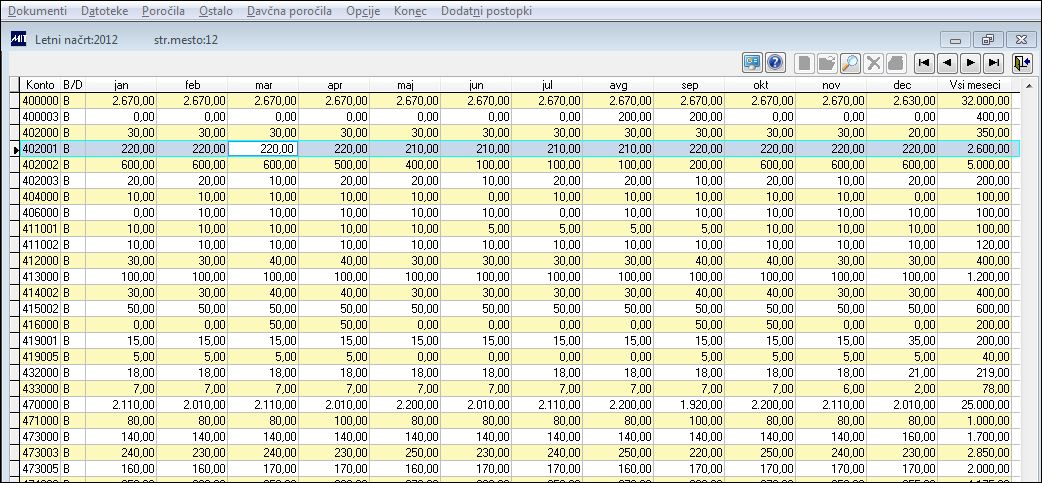Click the MIT application logo icon
The height and width of the screenshot is (483, 1042).
click(19, 39)
